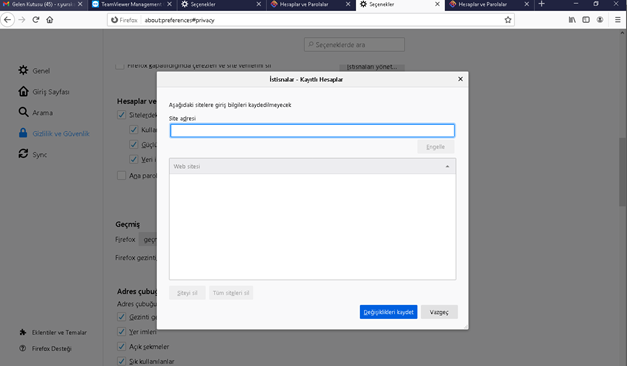627x366 pixels.
Task: Switch to the Gelen Kutusu Gmail tab
Action: tap(38, 4)
